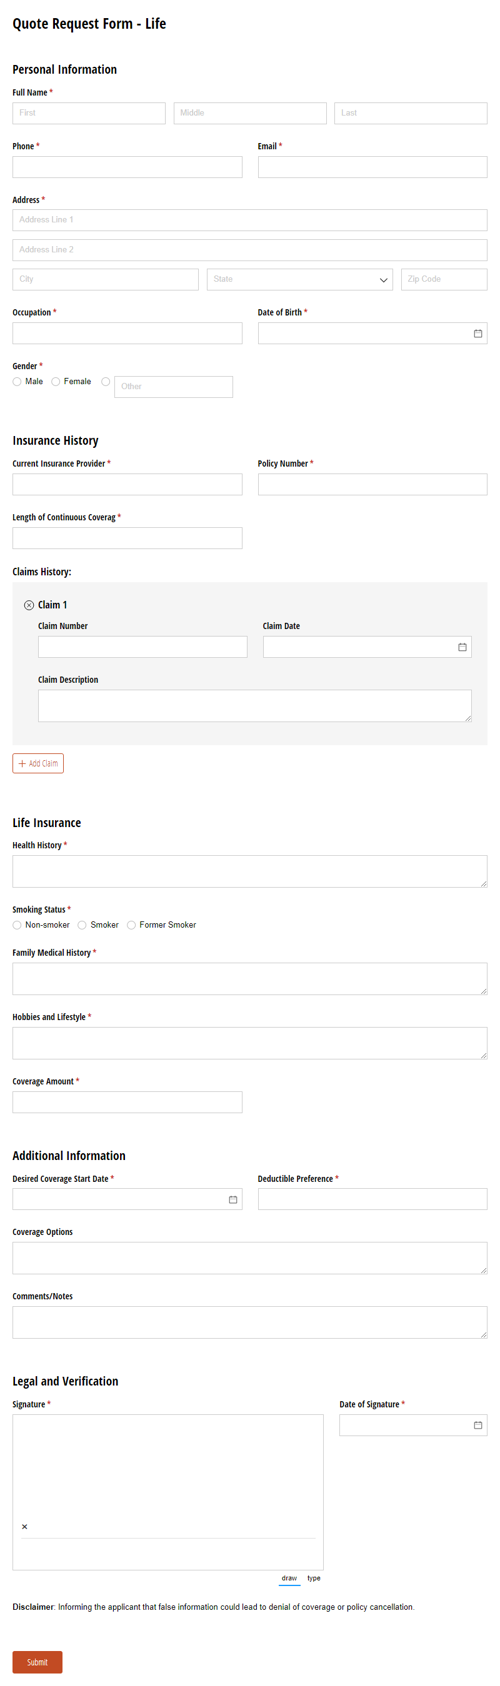
Task: Focus the Occupation field
Action: pos(128,333)
